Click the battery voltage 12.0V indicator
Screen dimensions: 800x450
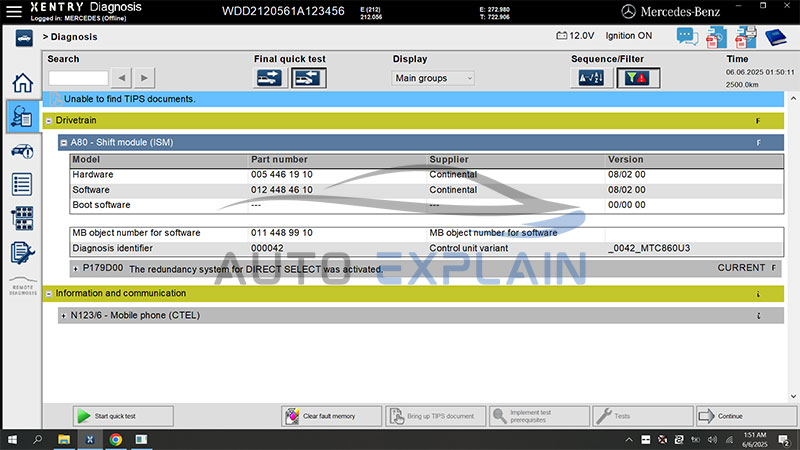coord(575,36)
